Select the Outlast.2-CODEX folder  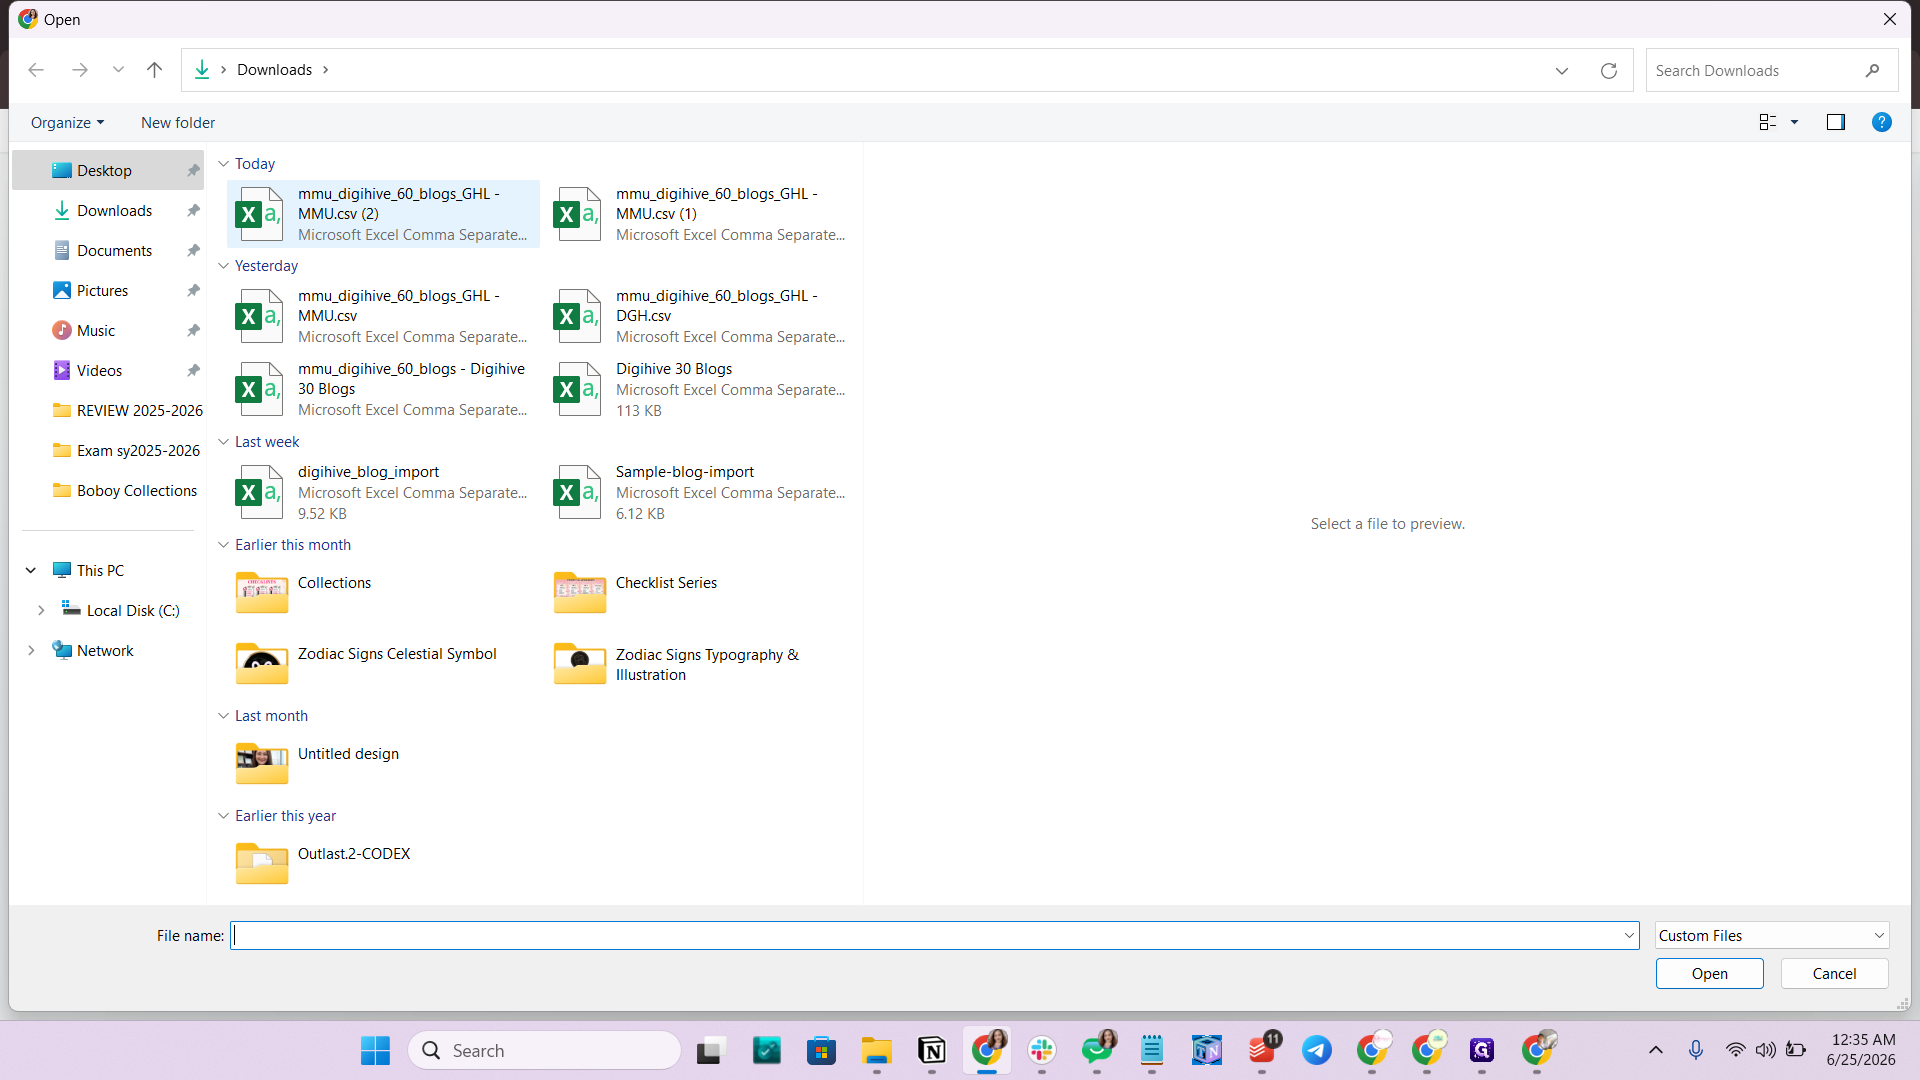[383, 863]
